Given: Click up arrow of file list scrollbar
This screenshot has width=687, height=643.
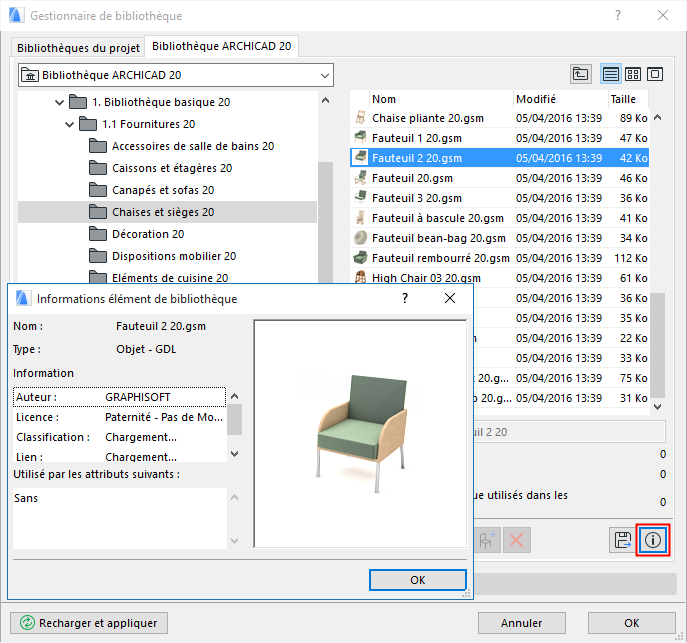Looking at the screenshot, I should (x=657, y=117).
